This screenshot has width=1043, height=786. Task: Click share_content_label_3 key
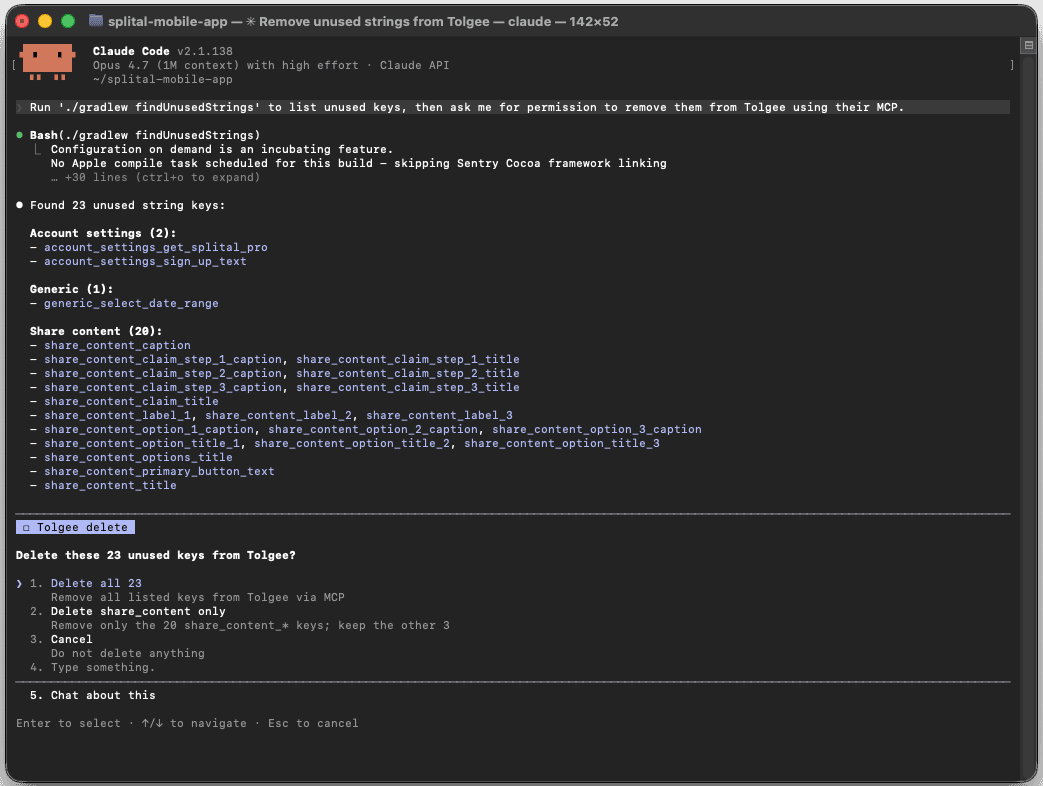coord(440,415)
